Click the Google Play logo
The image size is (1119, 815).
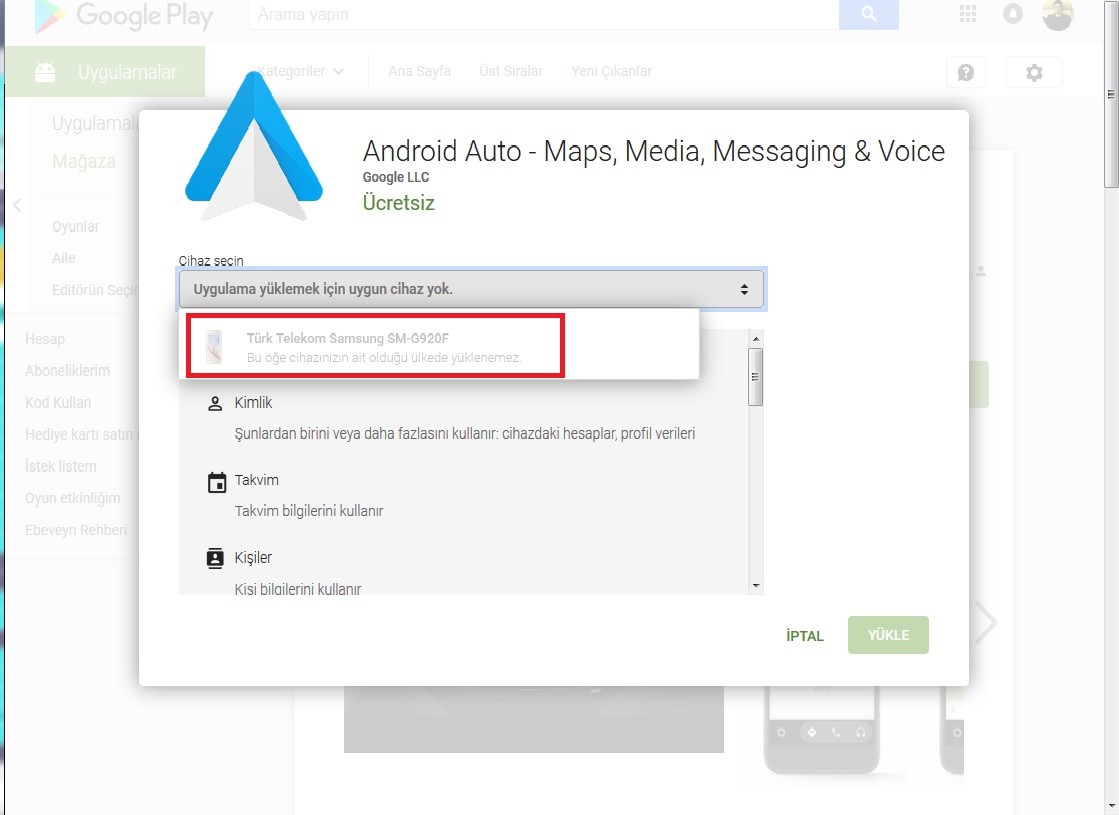tap(123, 16)
